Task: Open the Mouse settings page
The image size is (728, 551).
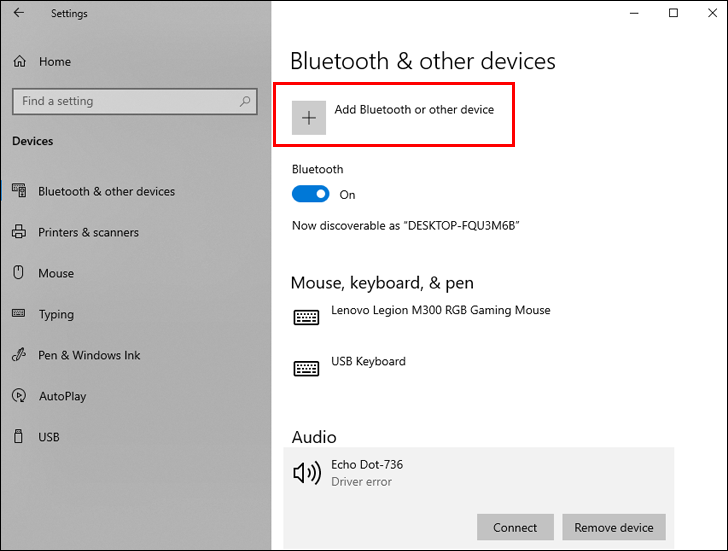Action: click(56, 273)
